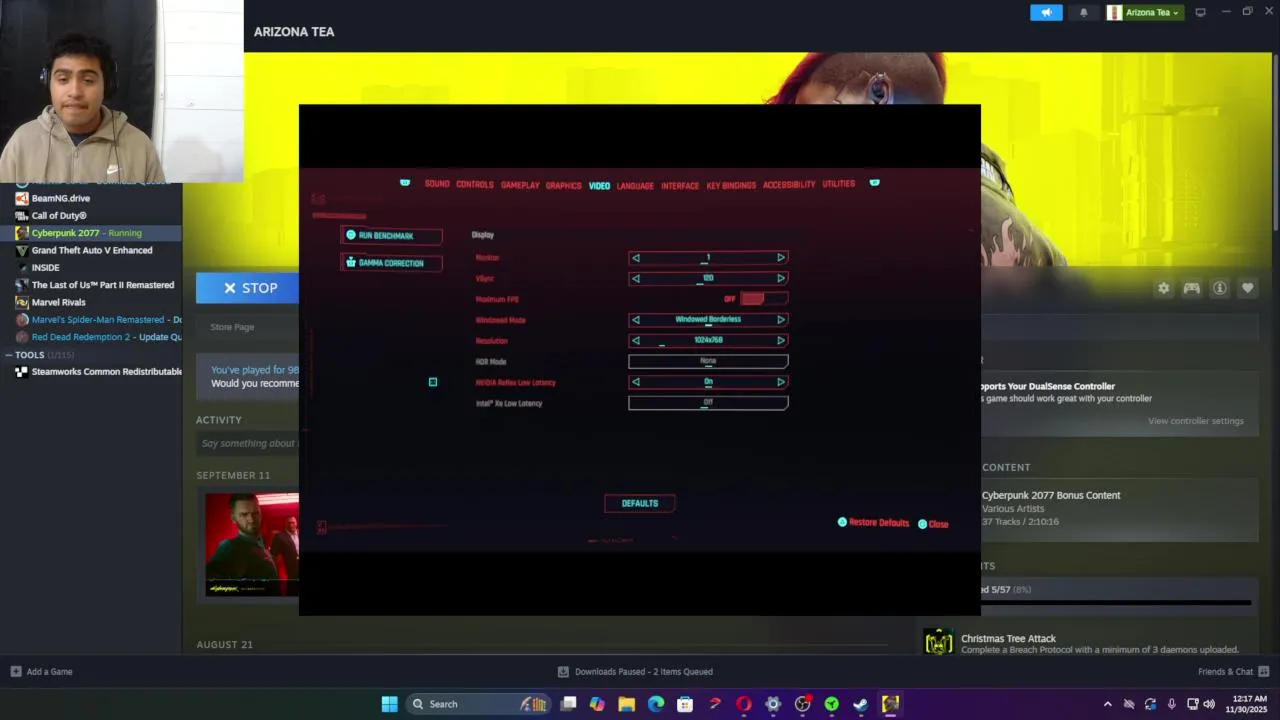Click the VSync right arrow
1280x720 pixels.
781,278
